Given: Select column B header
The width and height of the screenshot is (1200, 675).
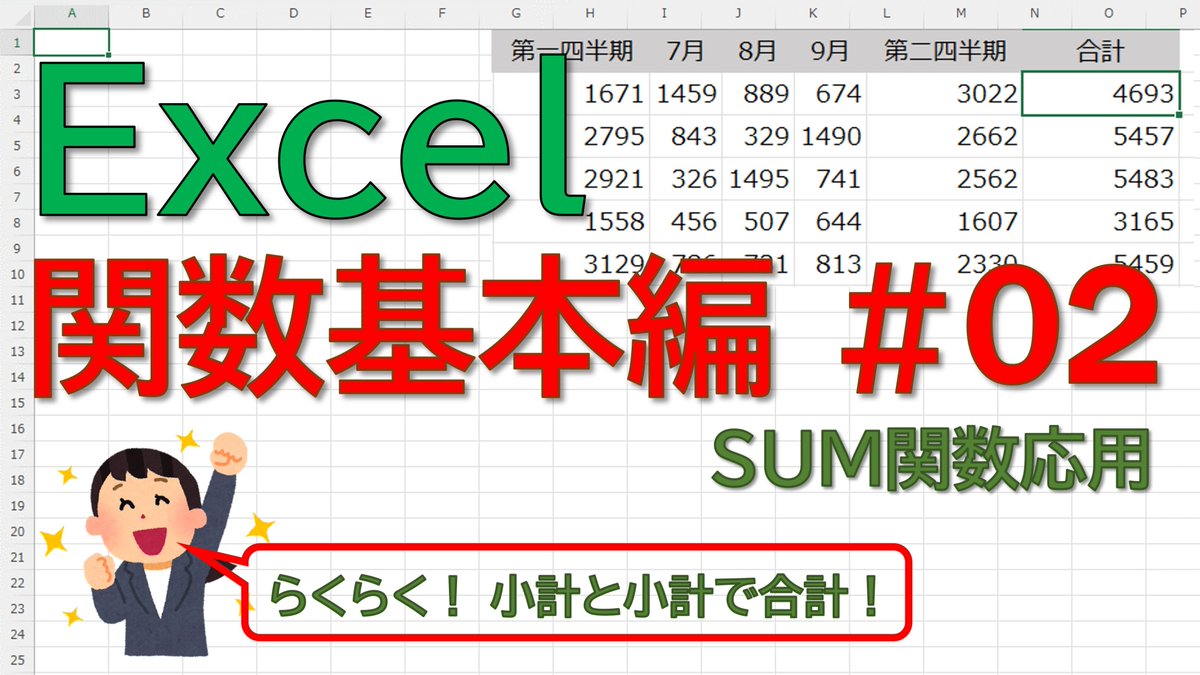Looking at the screenshot, I should tap(145, 14).
